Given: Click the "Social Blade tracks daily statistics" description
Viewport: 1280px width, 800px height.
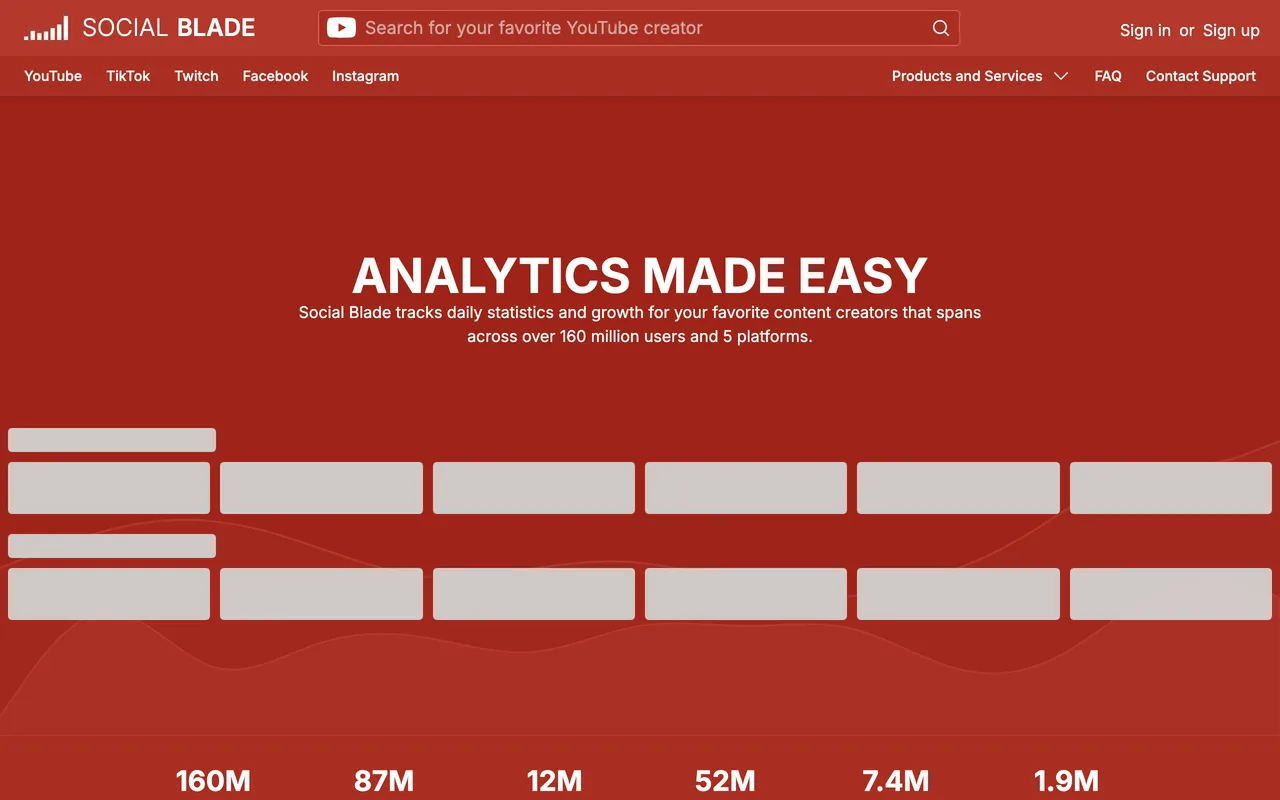Looking at the screenshot, I should click(x=640, y=324).
